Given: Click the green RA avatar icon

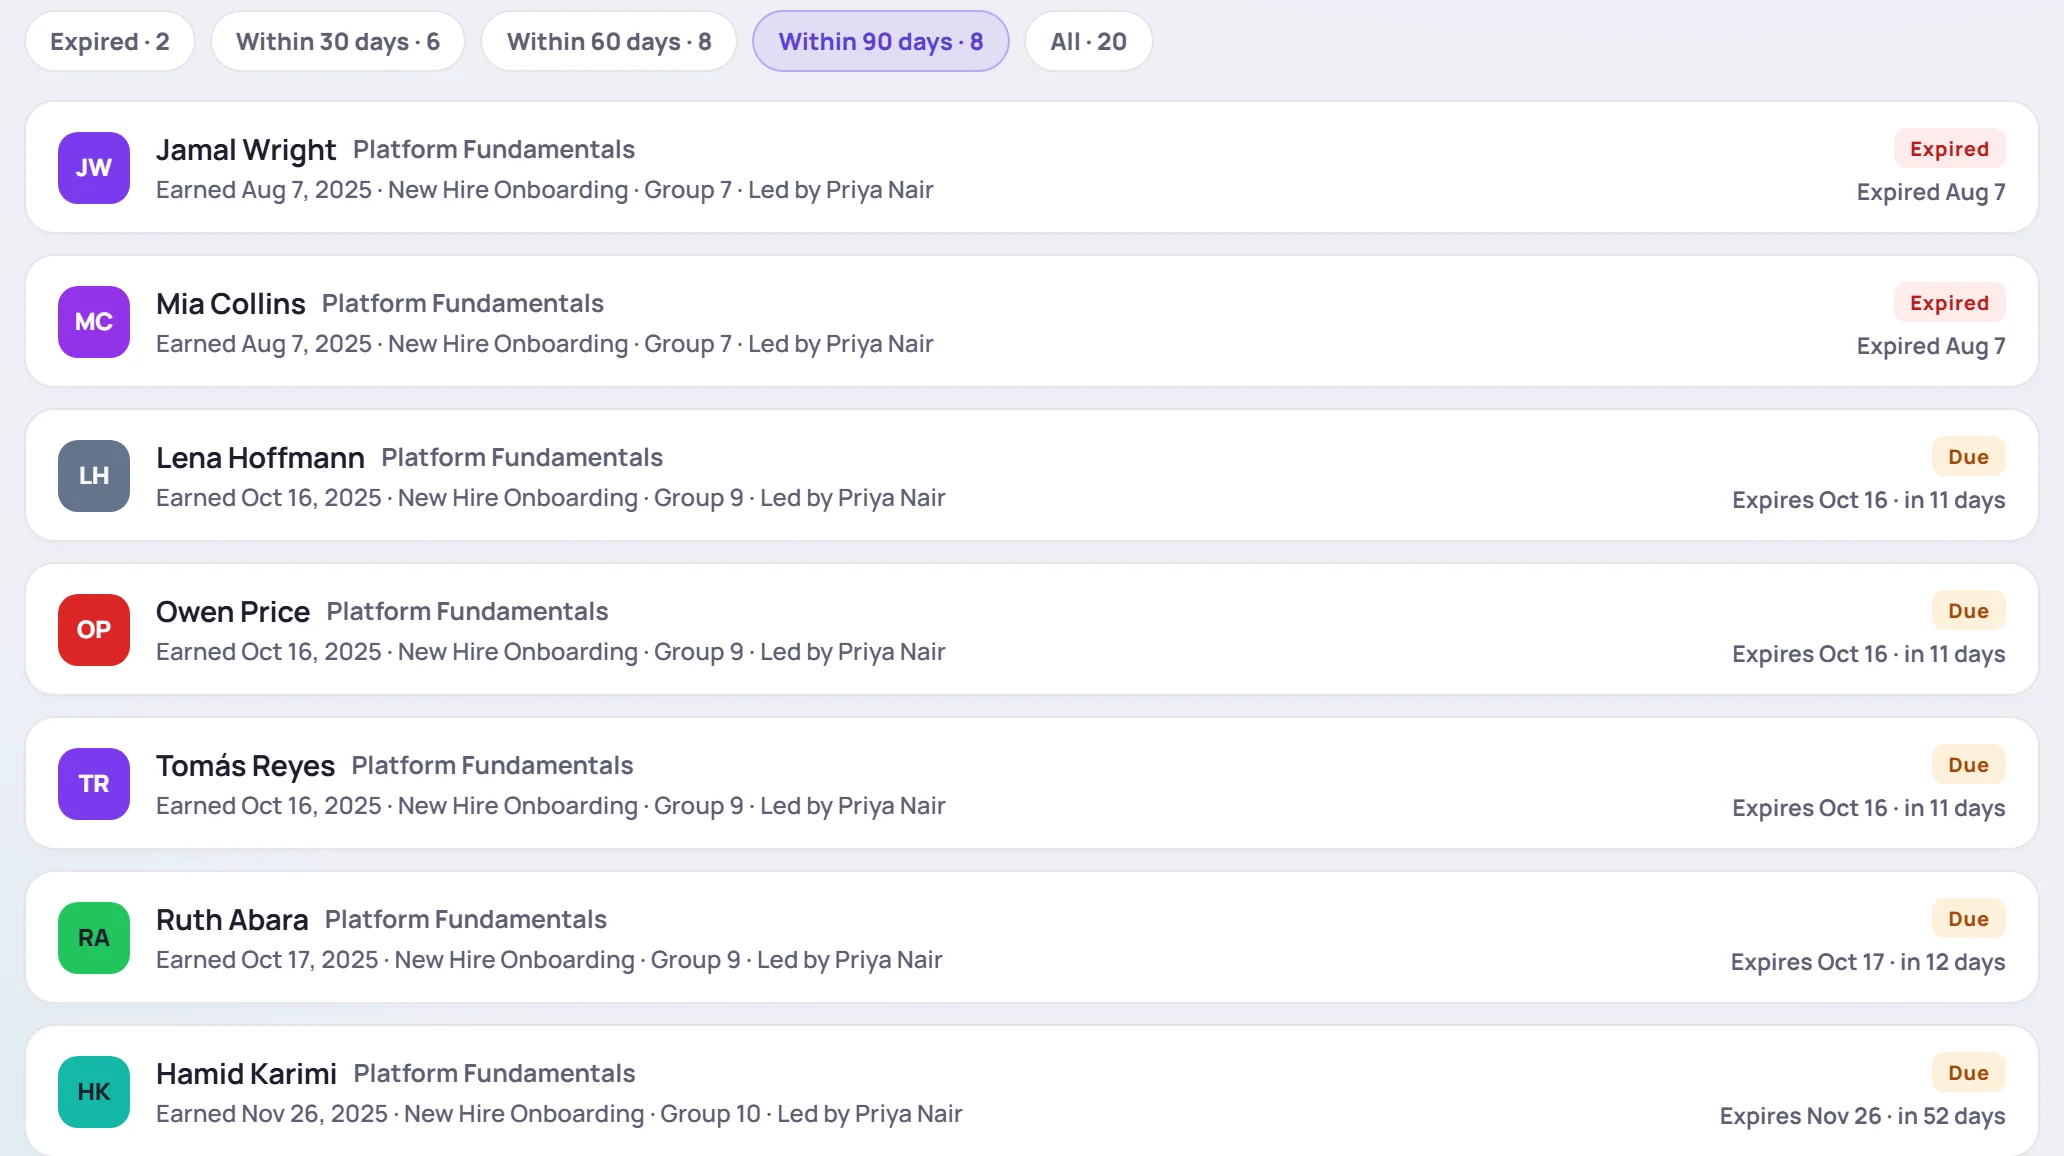Looking at the screenshot, I should coord(94,938).
